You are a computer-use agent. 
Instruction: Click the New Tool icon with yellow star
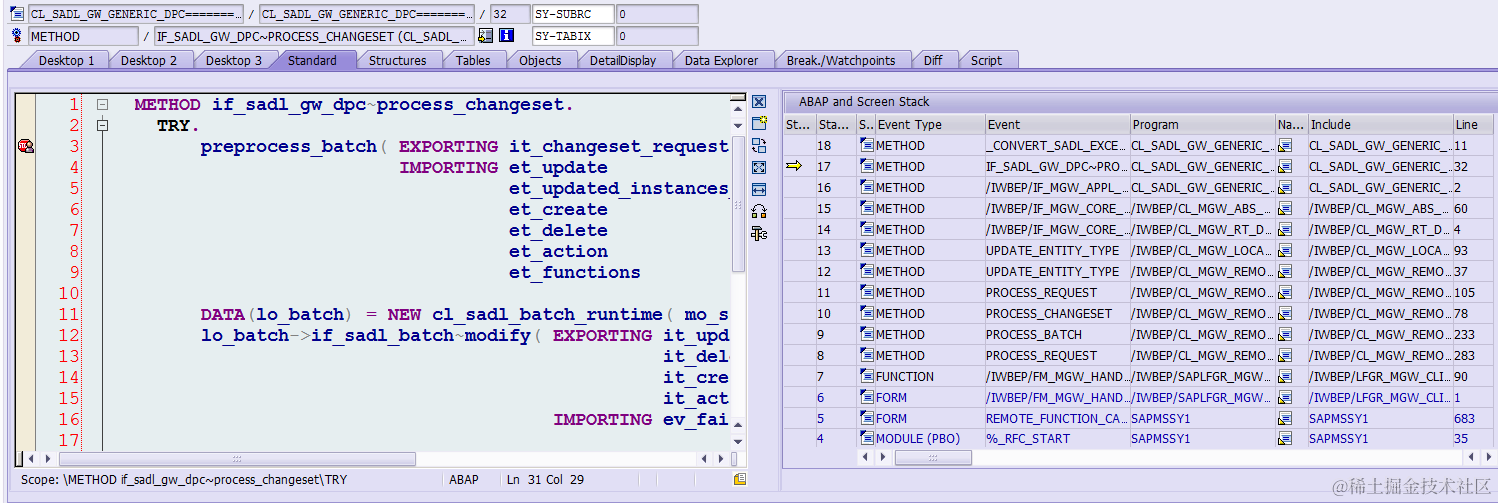pos(759,123)
